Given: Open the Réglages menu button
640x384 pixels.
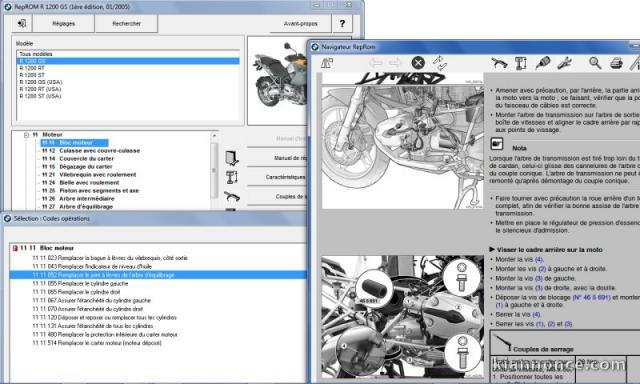Looking at the screenshot, I should tap(64, 24).
